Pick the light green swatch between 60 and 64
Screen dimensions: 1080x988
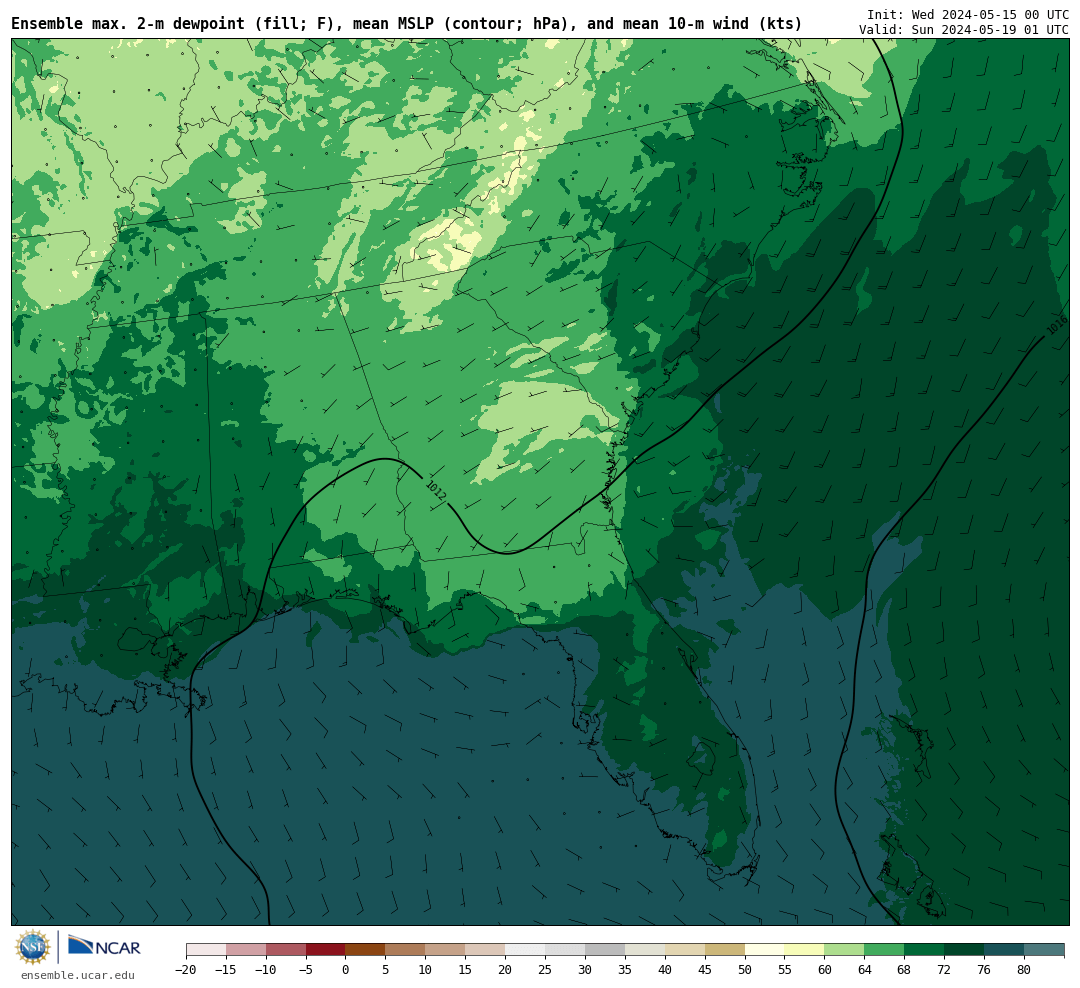coord(844,950)
